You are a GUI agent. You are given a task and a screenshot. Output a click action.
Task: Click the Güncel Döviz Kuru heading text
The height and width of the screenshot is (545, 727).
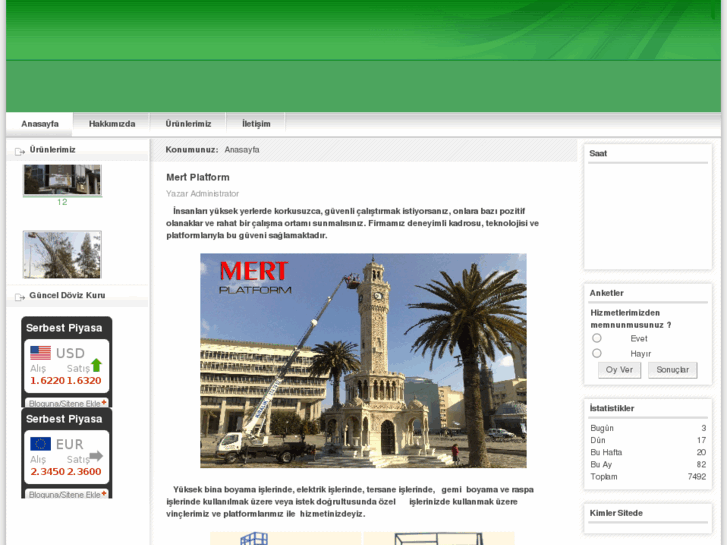(x=67, y=295)
